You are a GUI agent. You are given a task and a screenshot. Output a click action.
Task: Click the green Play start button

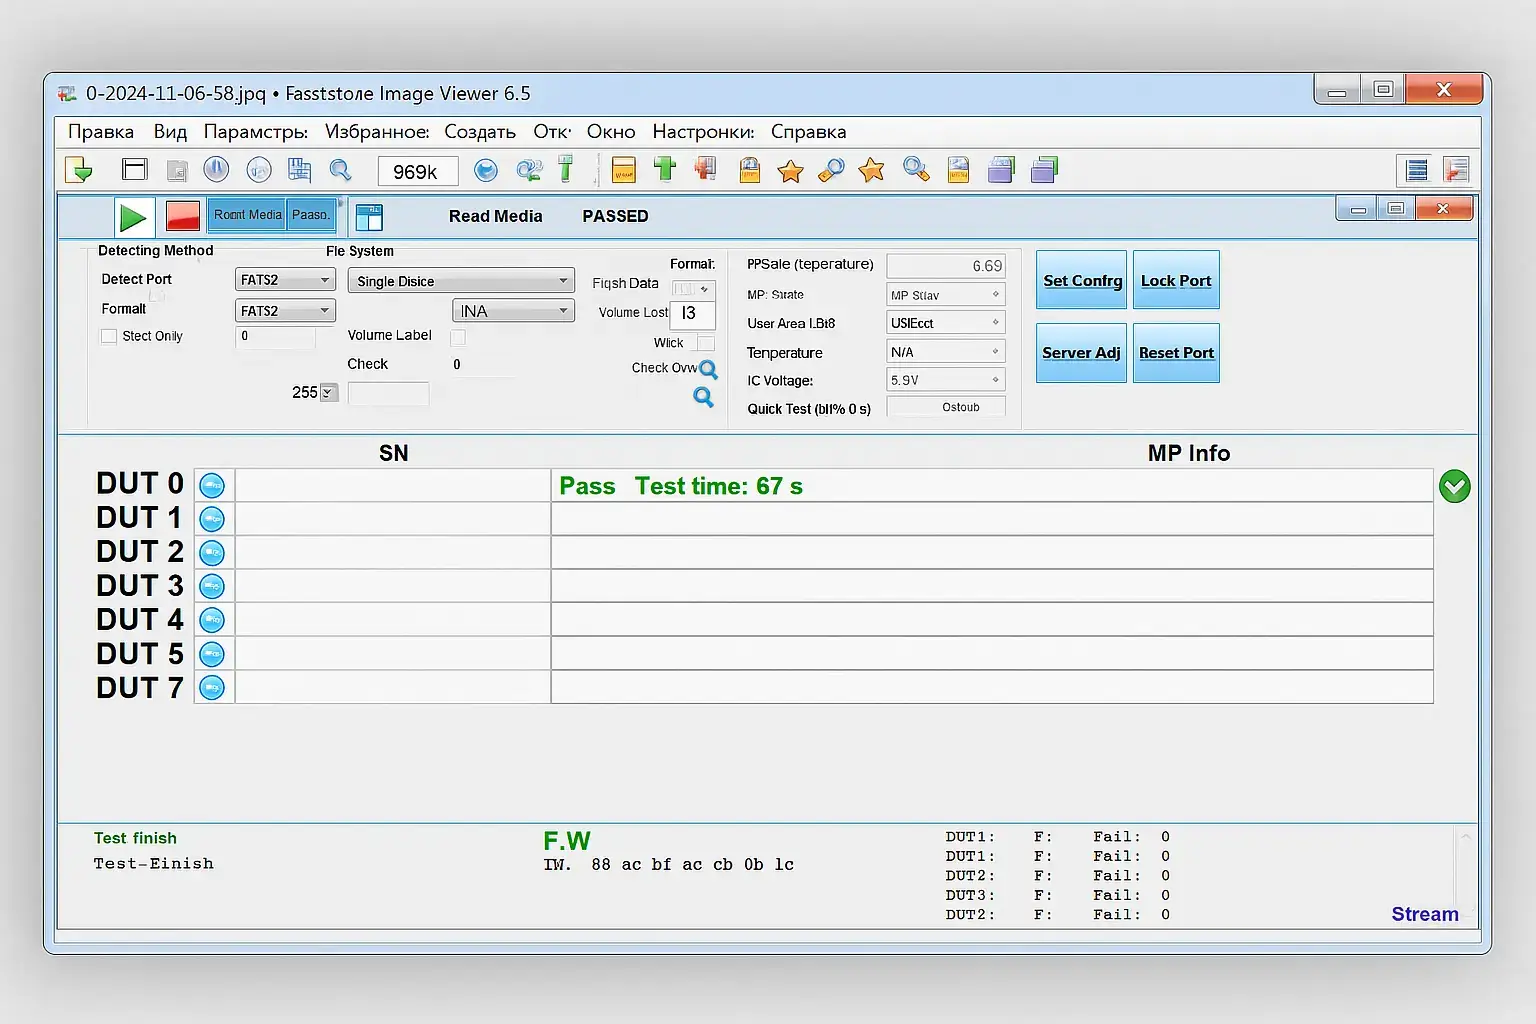pyautogui.click(x=133, y=216)
